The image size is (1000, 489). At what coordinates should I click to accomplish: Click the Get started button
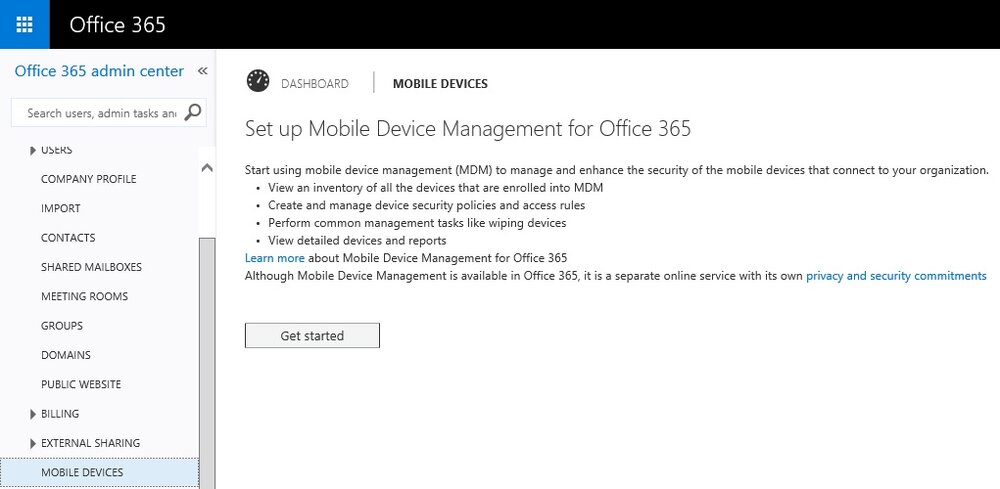(x=312, y=335)
